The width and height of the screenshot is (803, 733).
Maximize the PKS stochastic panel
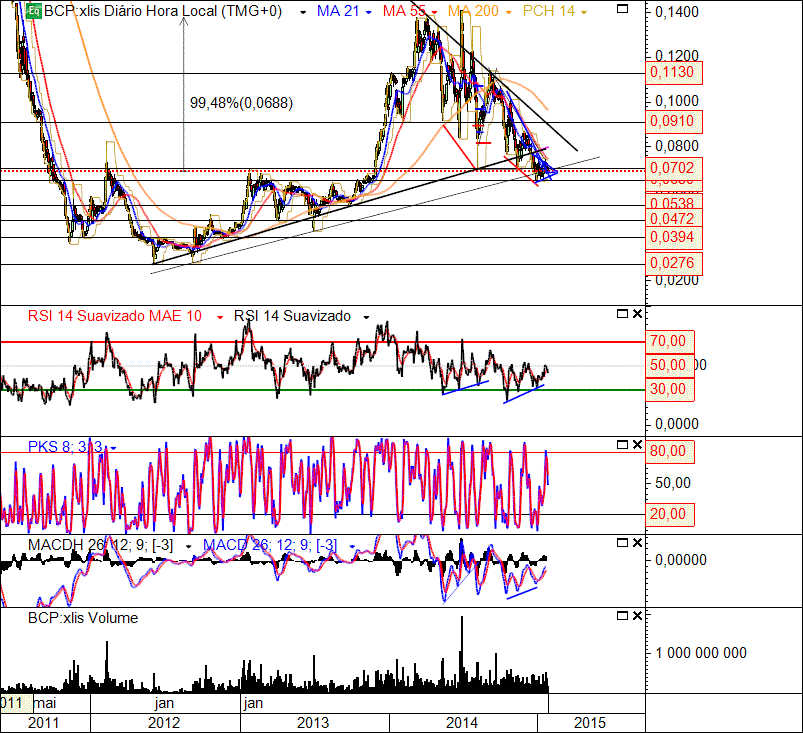[x=623, y=444]
